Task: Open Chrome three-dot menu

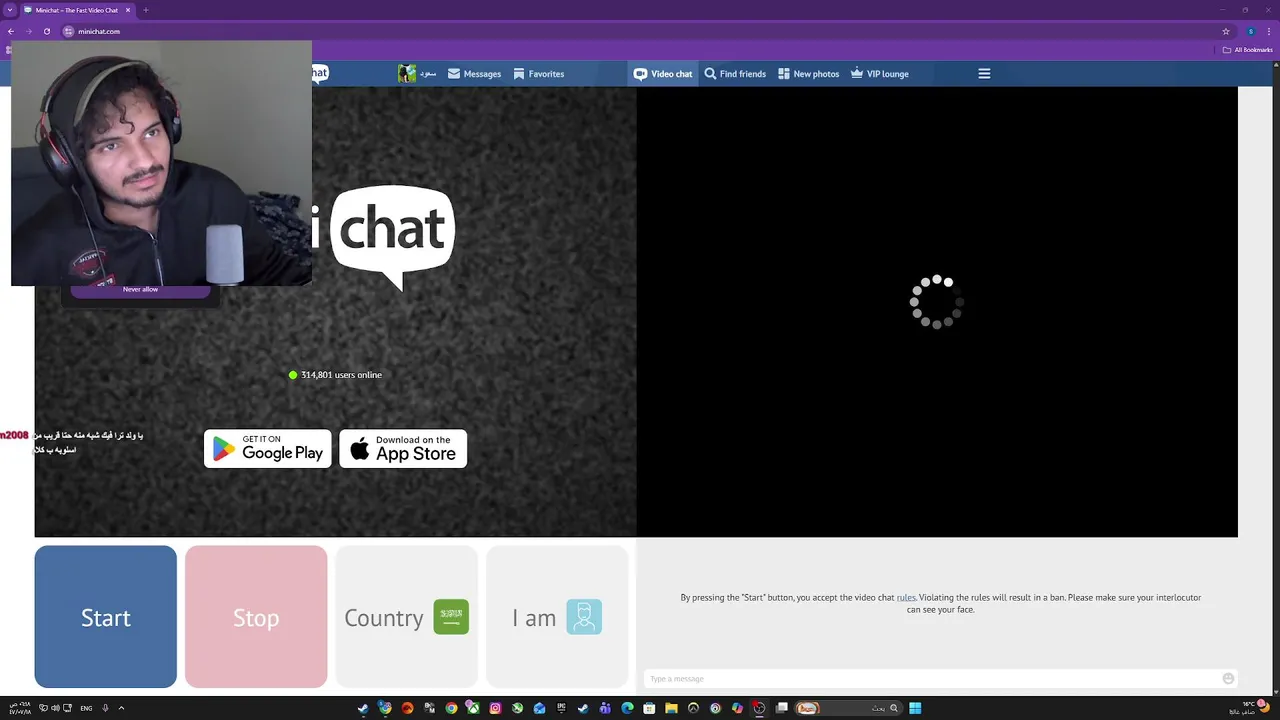Action: tap(1269, 31)
